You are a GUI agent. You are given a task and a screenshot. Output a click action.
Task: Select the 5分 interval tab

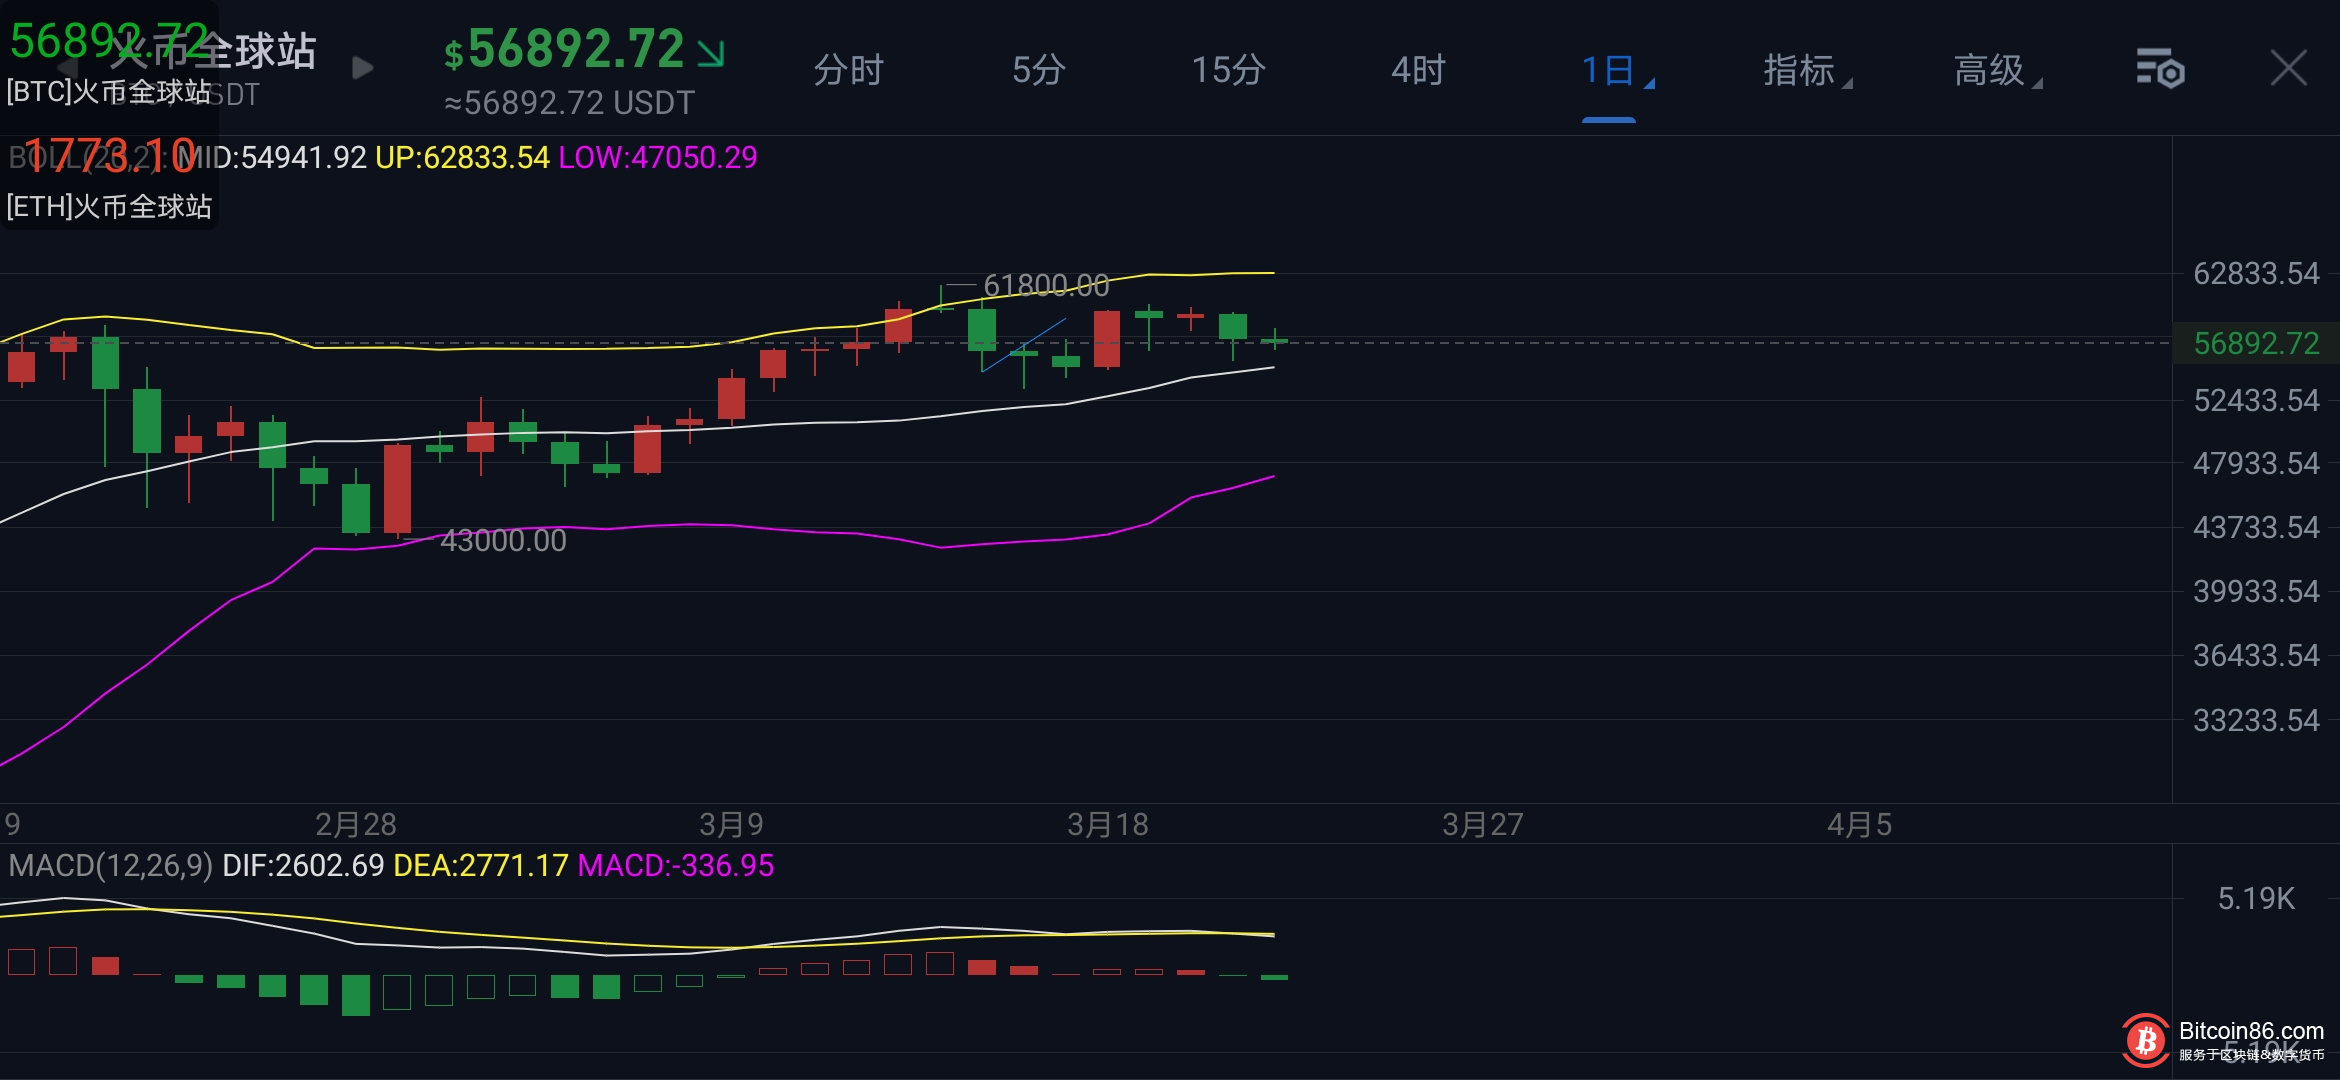[1038, 70]
